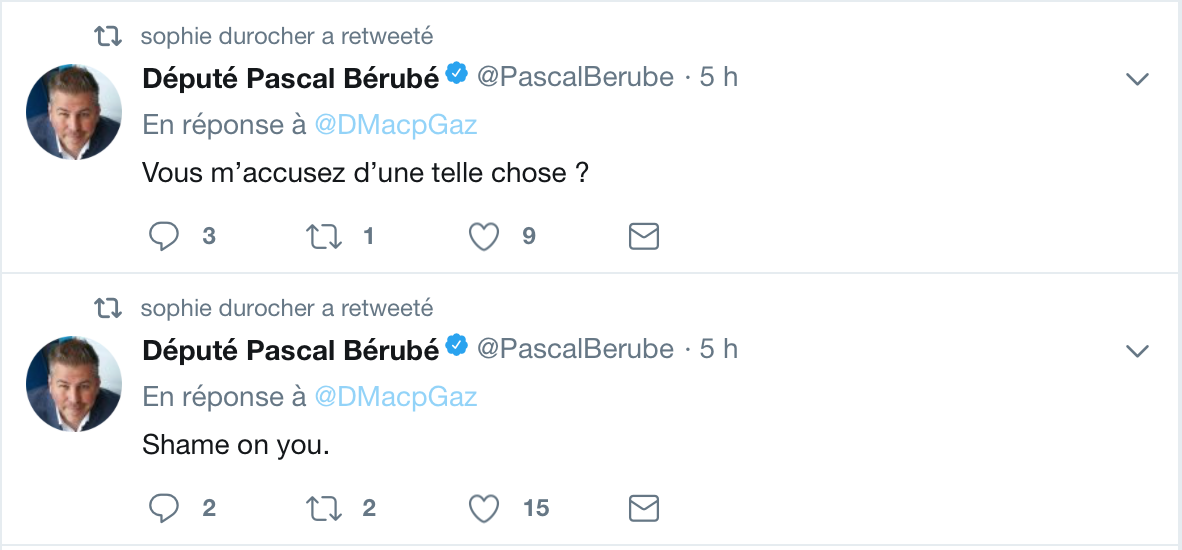View Pascal Bérubé's avatar on the second tweet
1182x550 pixels.
click(x=74, y=384)
